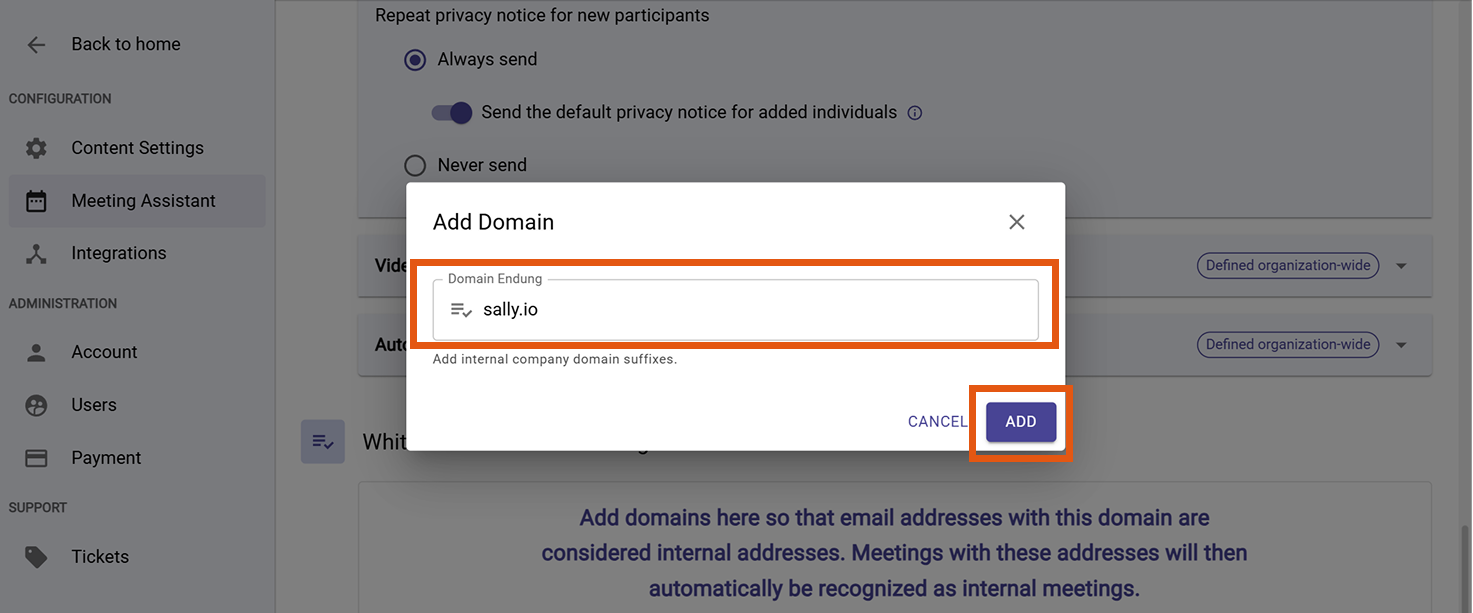Click the Whitelist section list-check icon
The image size is (1473, 613).
pyautogui.click(x=323, y=441)
